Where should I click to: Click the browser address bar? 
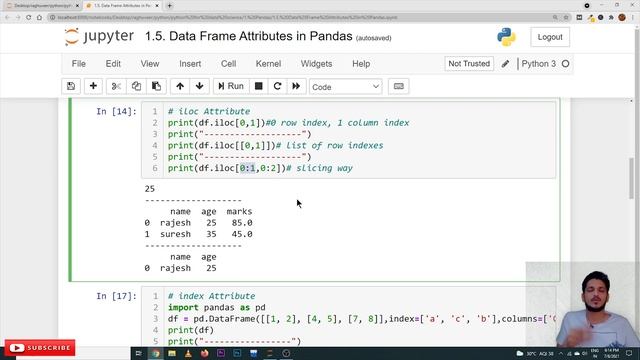pyautogui.click(x=302, y=18)
